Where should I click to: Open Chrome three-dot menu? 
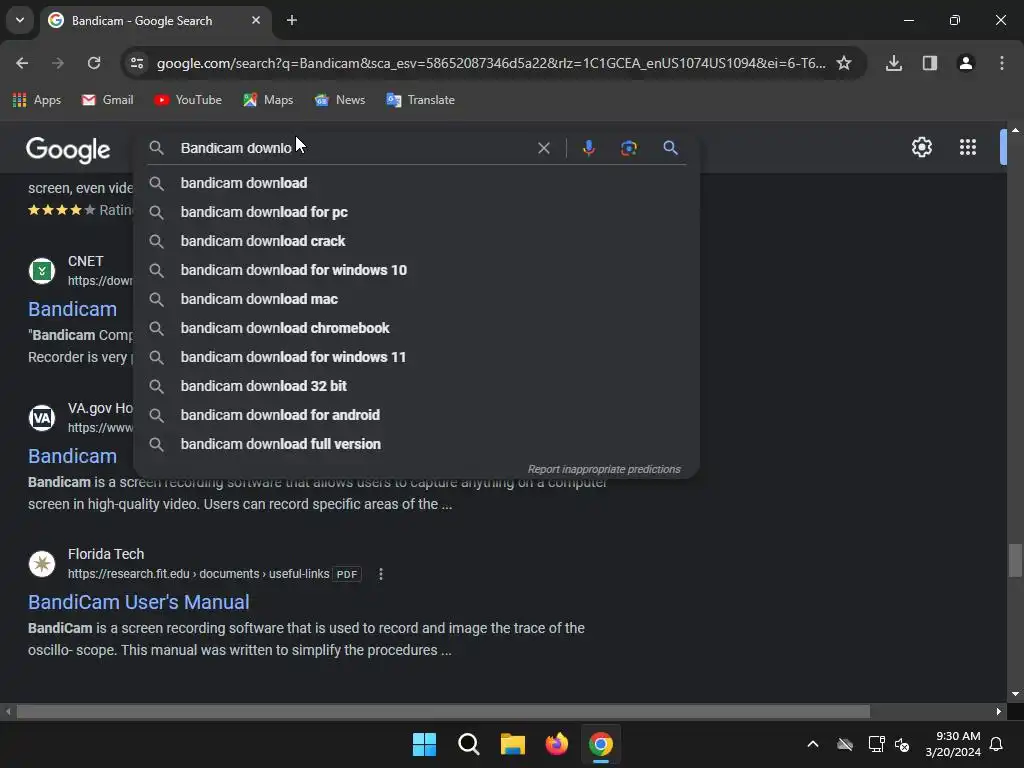(1002, 63)
